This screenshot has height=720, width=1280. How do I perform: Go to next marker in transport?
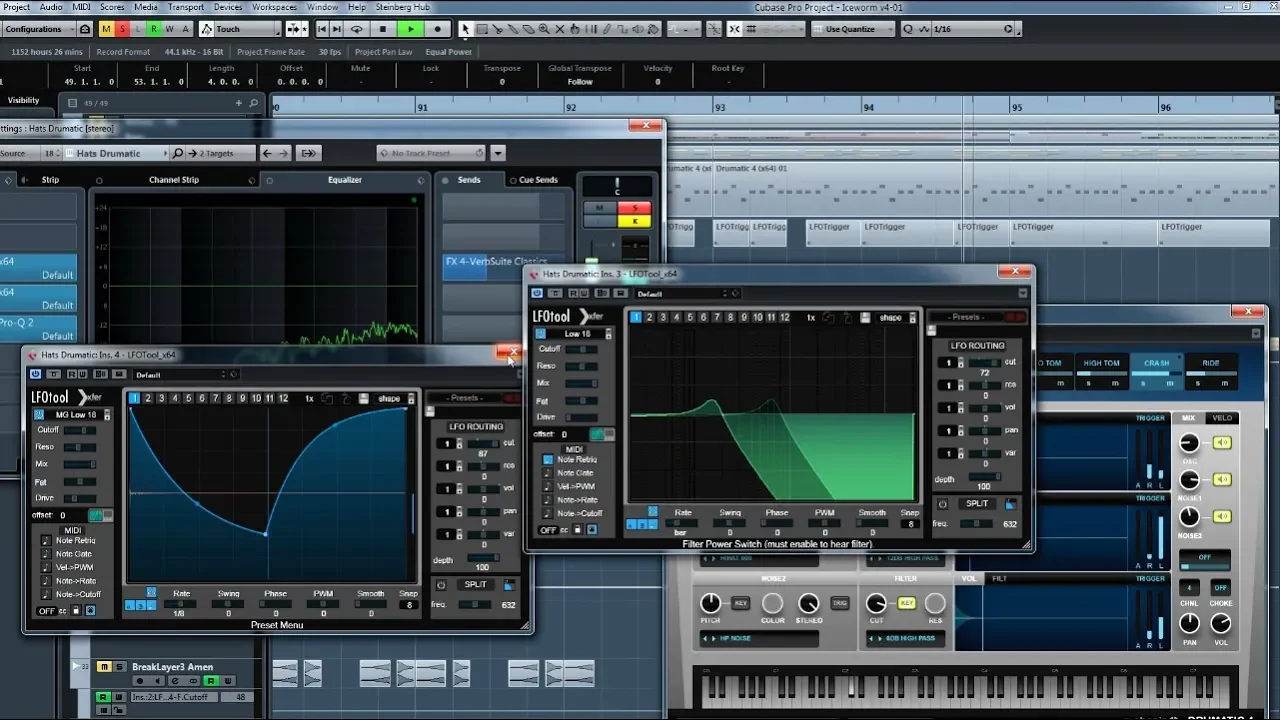click(337, 29)
